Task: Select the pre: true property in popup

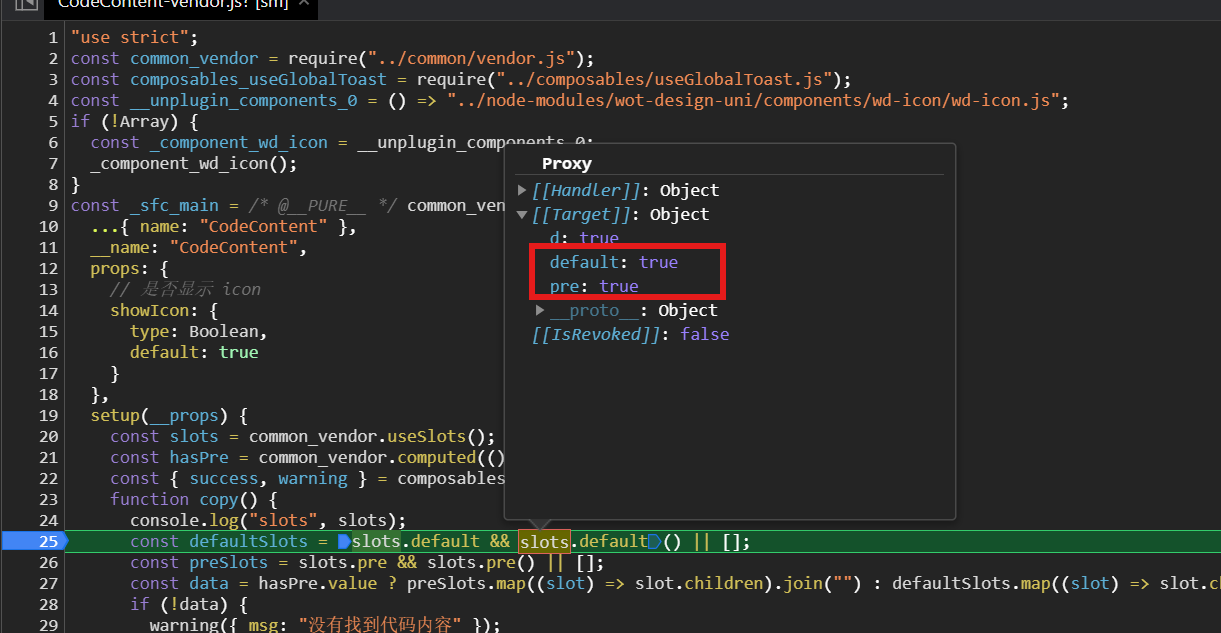Action: (593, 287)
